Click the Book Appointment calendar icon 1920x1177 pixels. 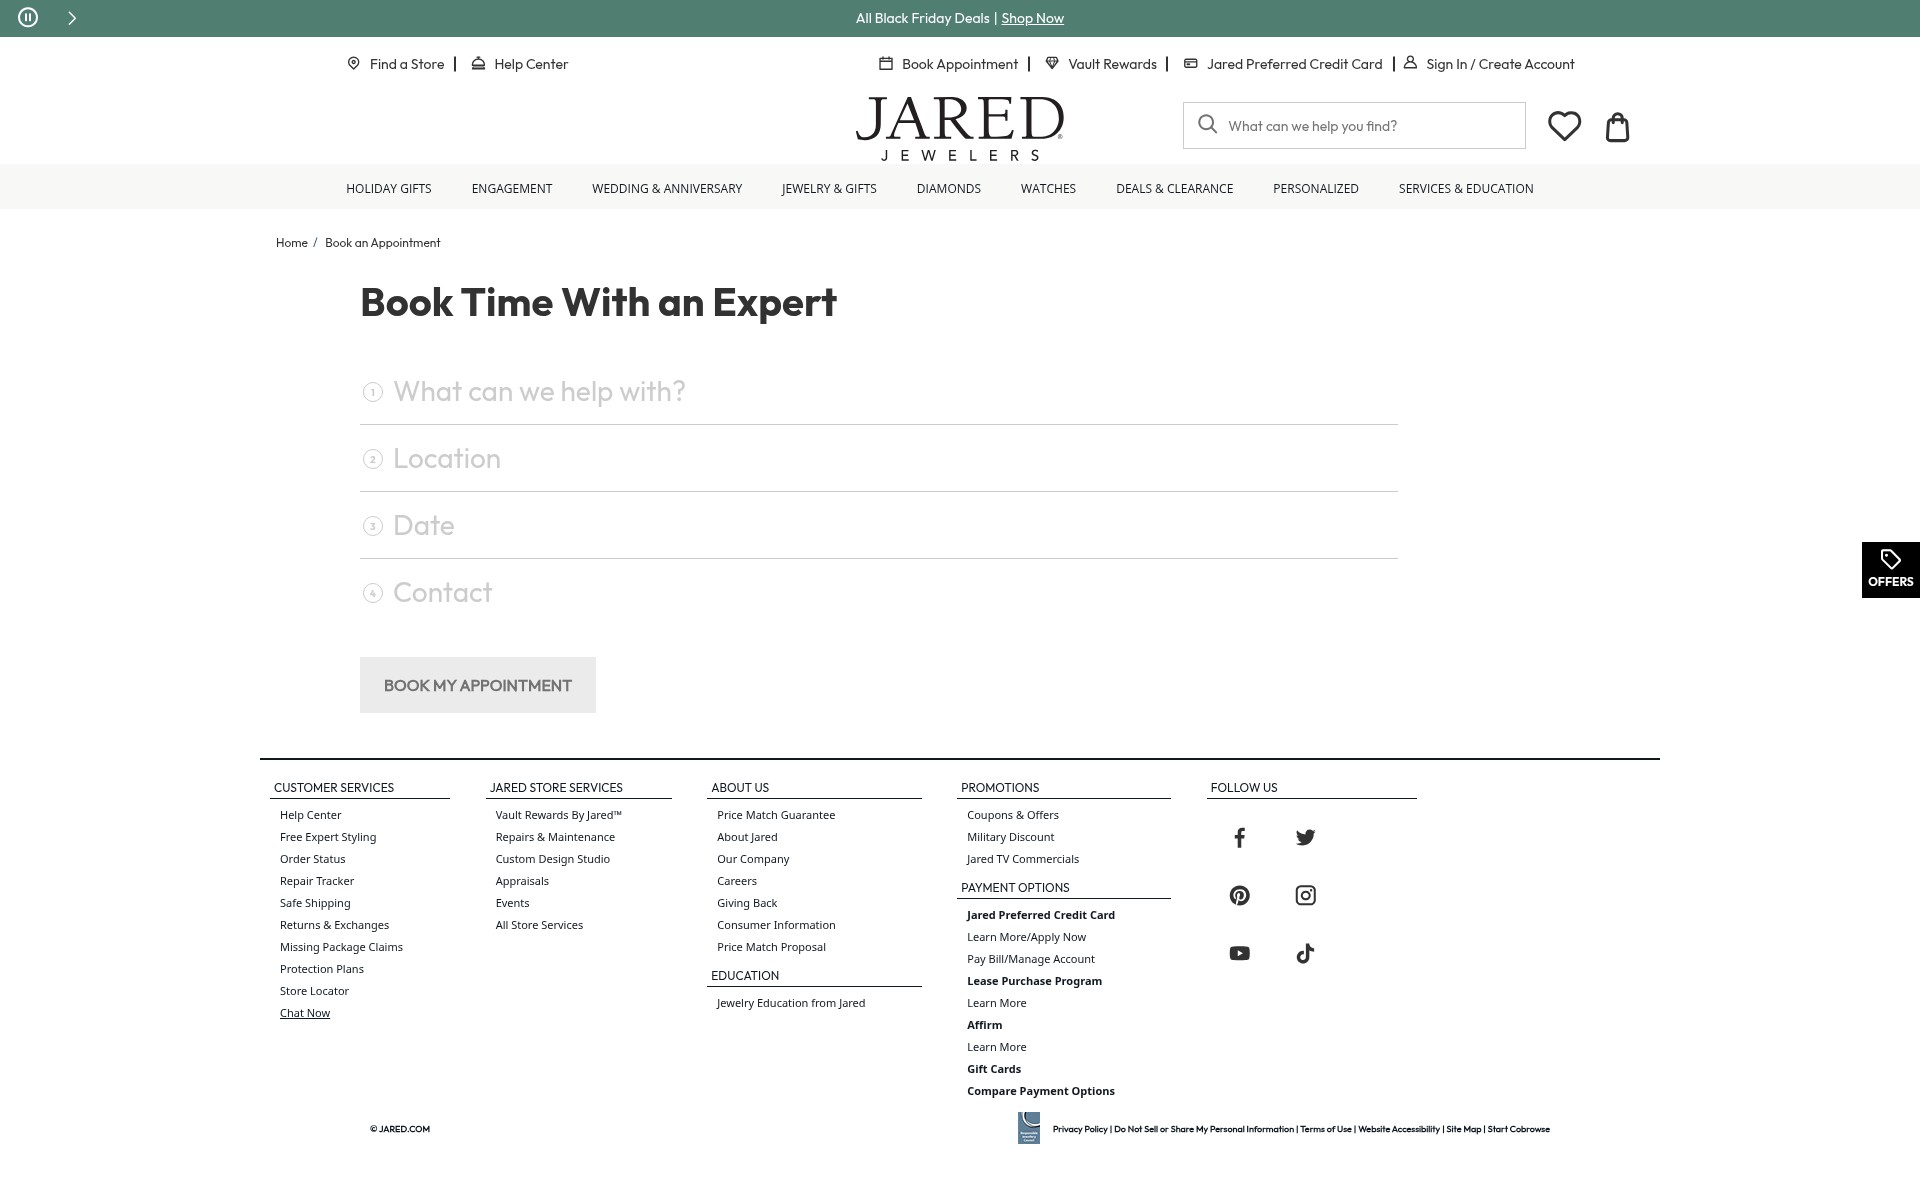(x=885, y=63)
